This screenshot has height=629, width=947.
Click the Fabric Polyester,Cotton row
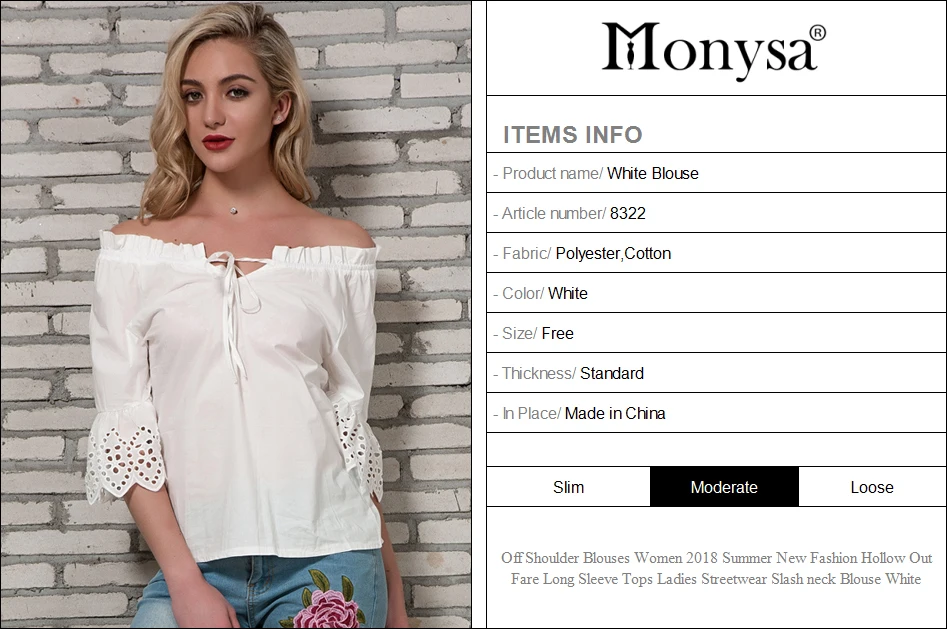(x=716, y=253)
